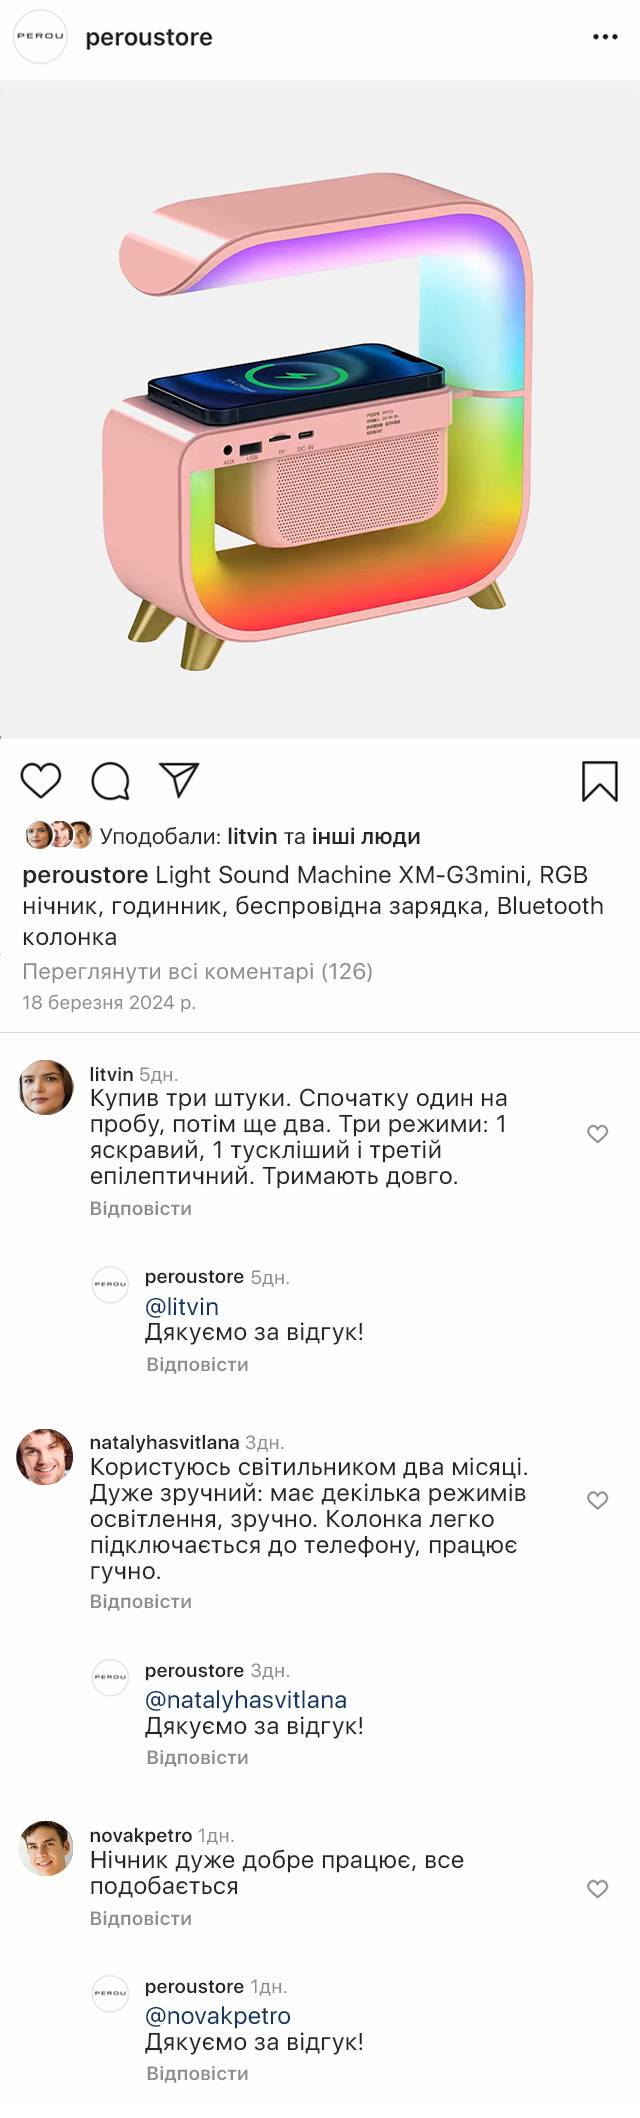Like the peroustore post with heart icon

[41, 780]
